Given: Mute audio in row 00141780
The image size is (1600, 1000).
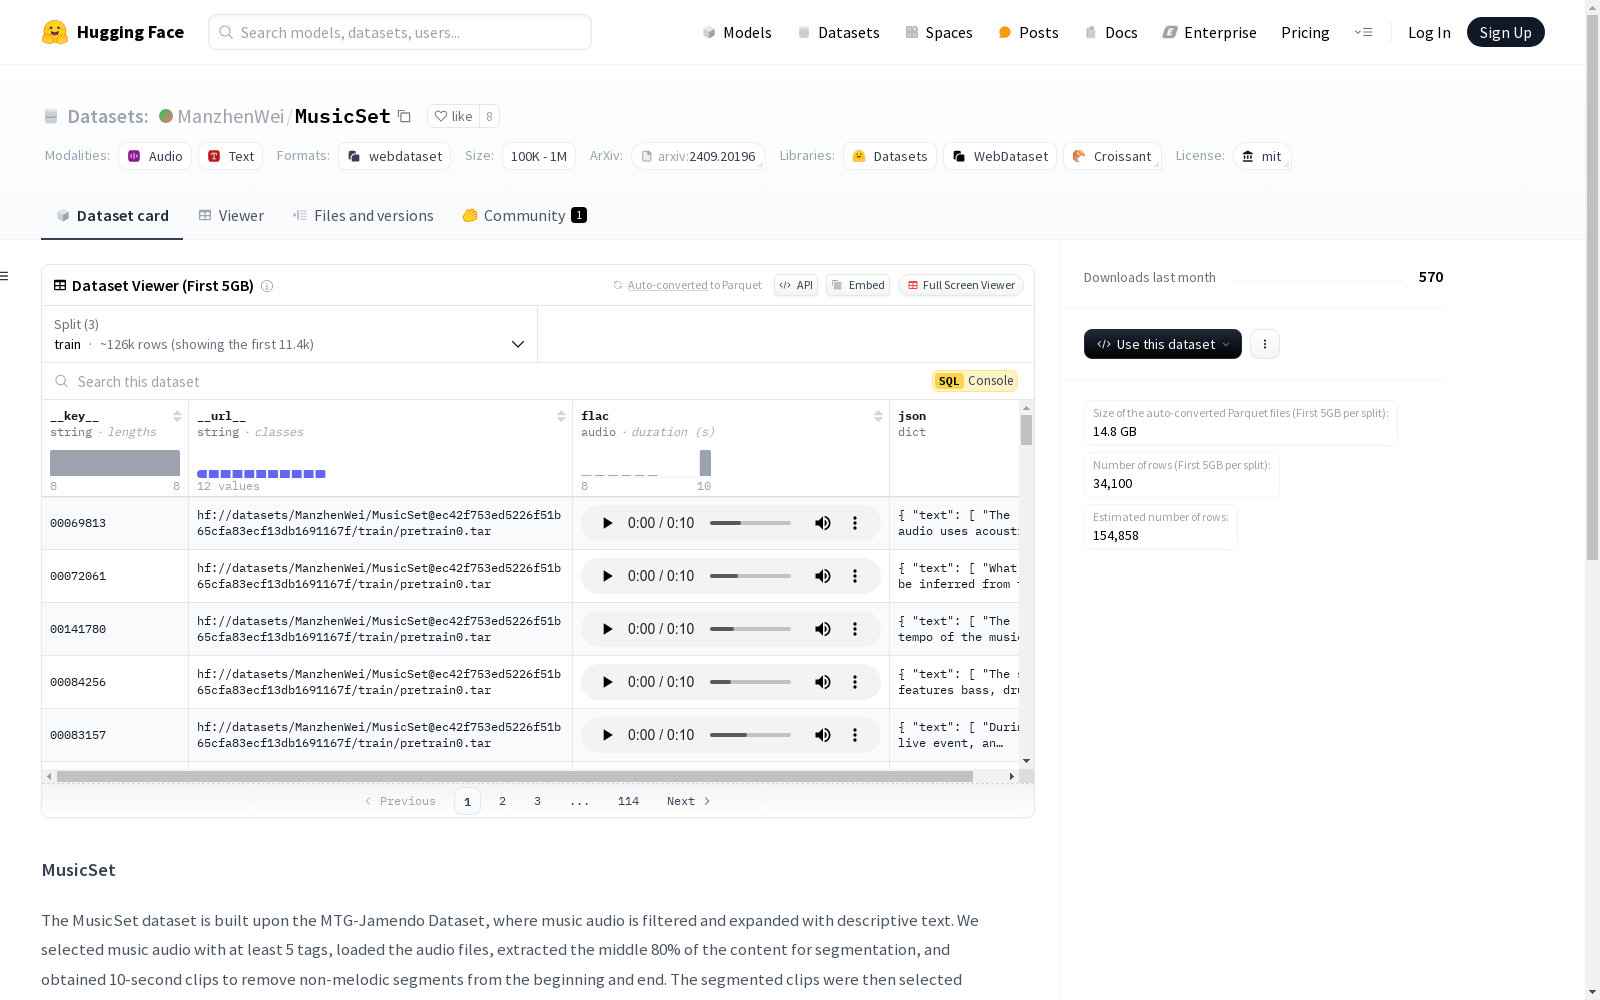Looking at the screenshot, I should click(823, 629).
